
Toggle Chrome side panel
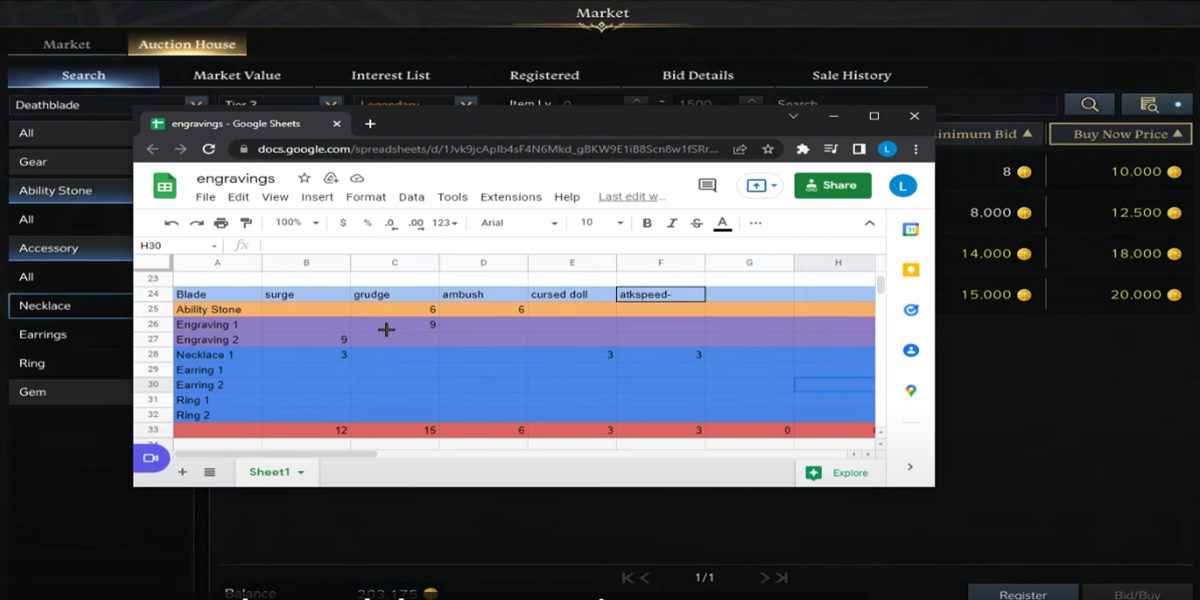[x=858, y=149]
